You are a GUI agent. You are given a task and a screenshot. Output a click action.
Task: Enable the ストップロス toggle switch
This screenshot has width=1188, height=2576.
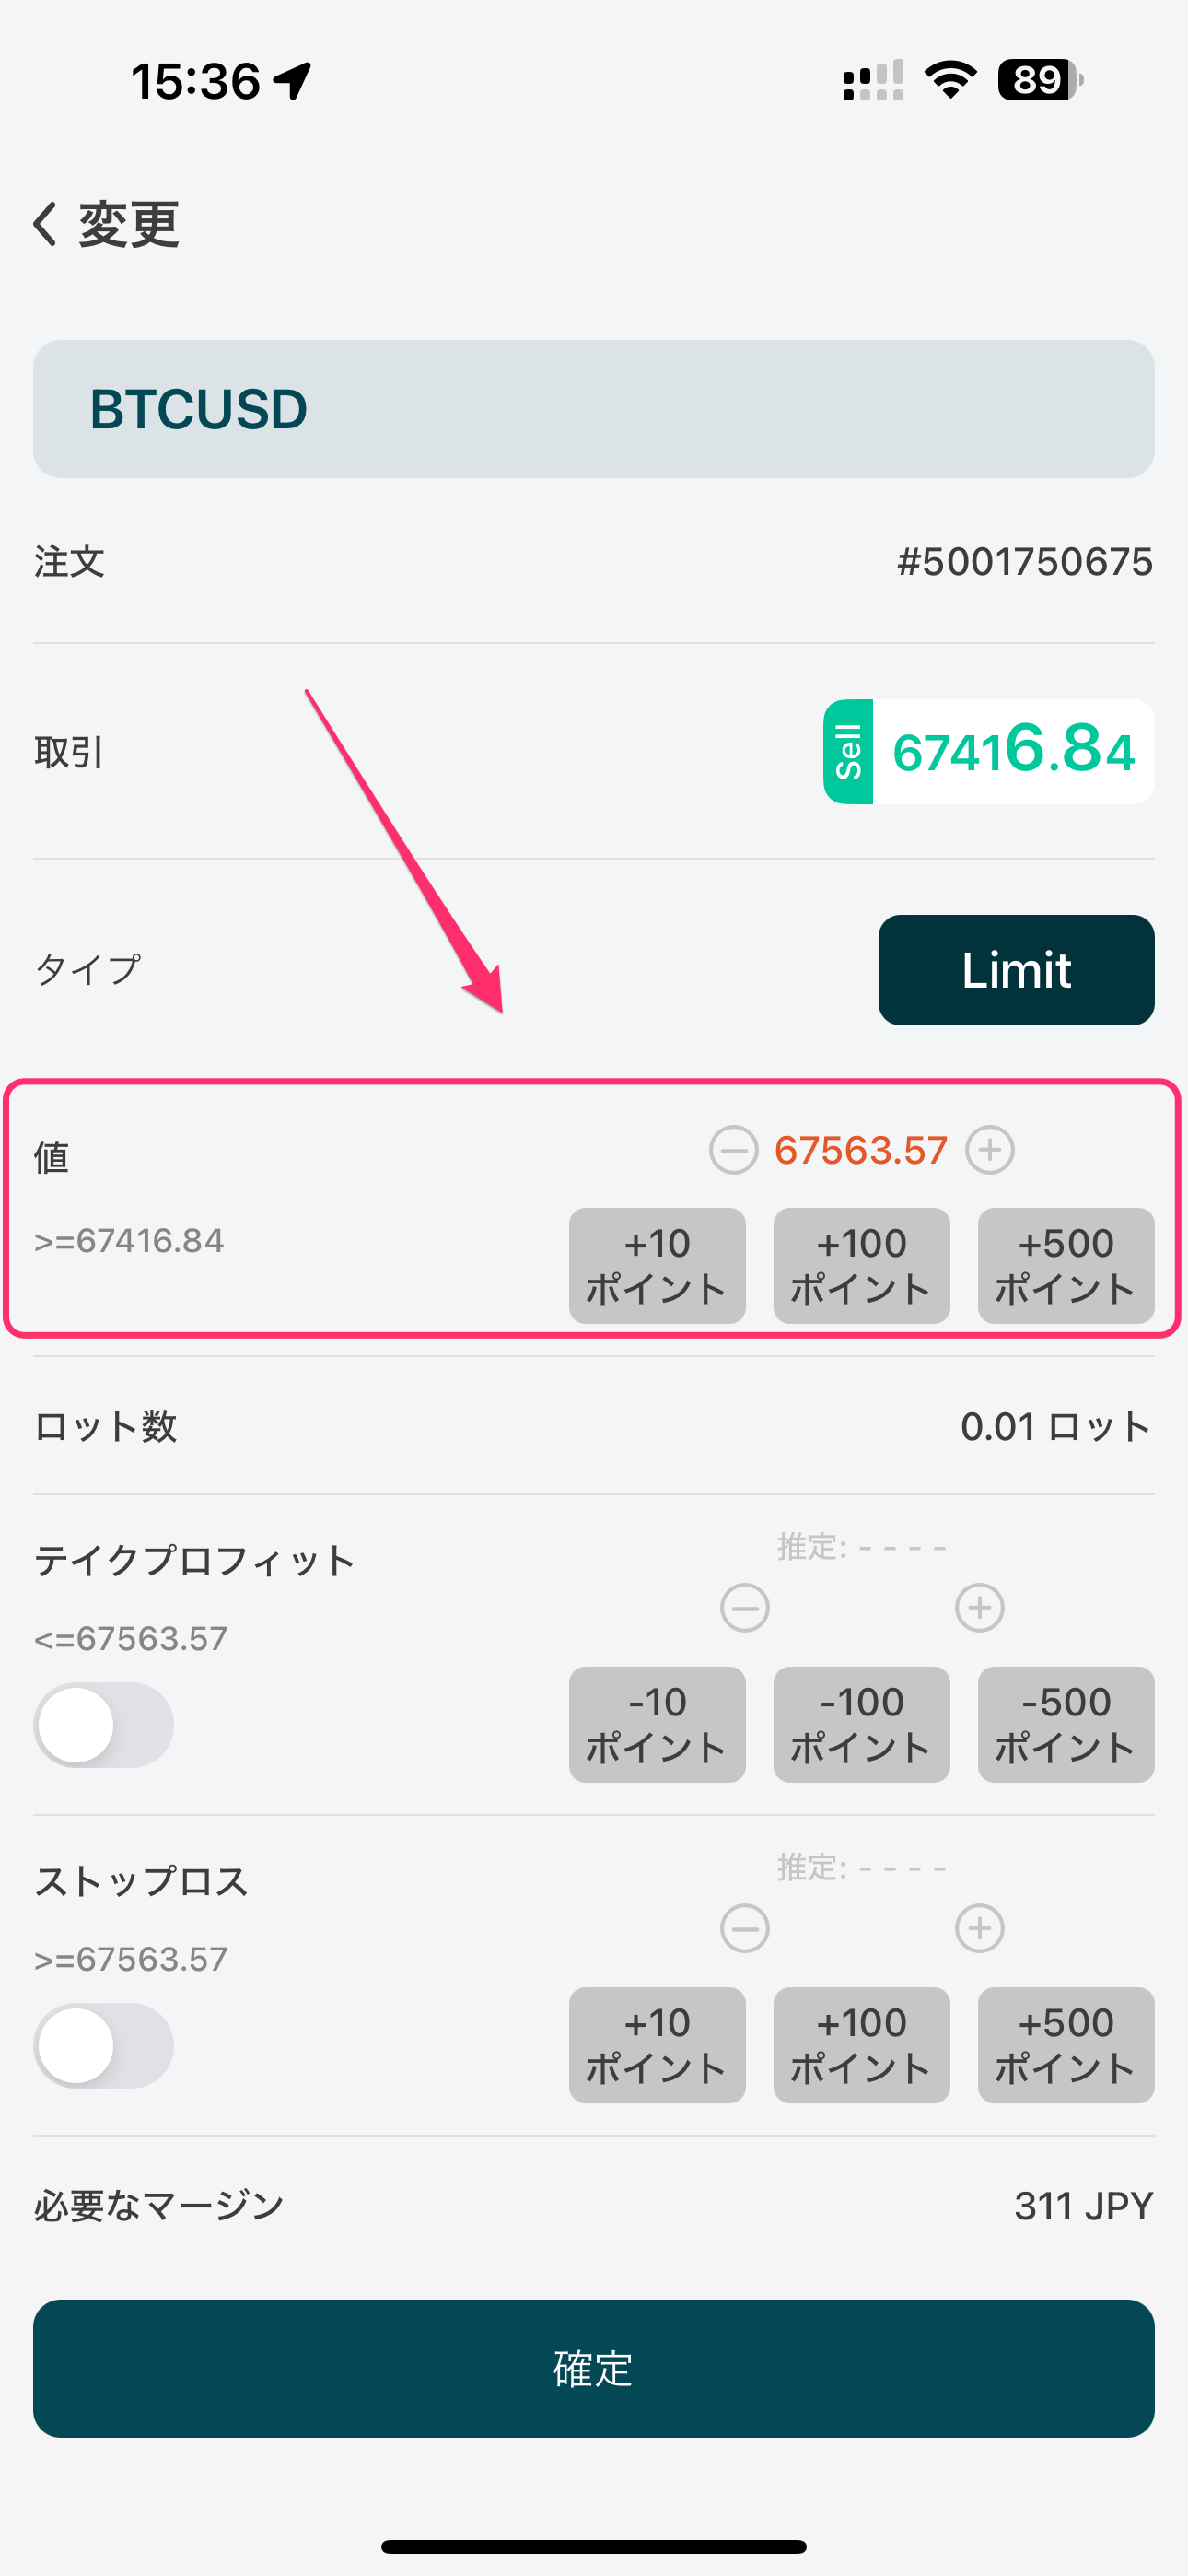104,2045
